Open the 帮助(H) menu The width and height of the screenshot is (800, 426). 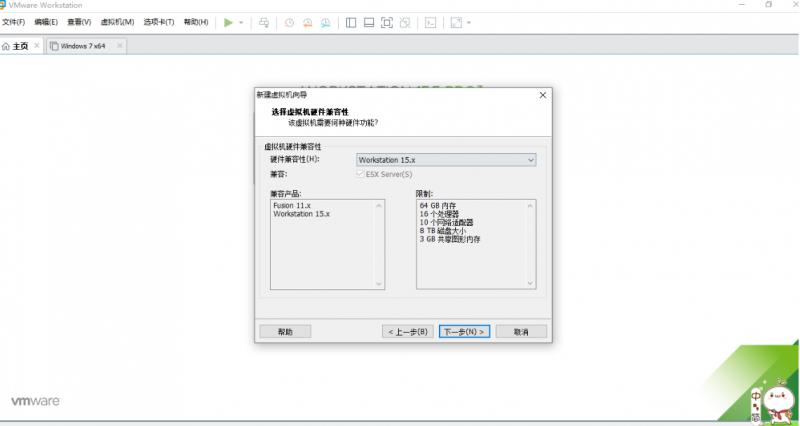point(196,22)
